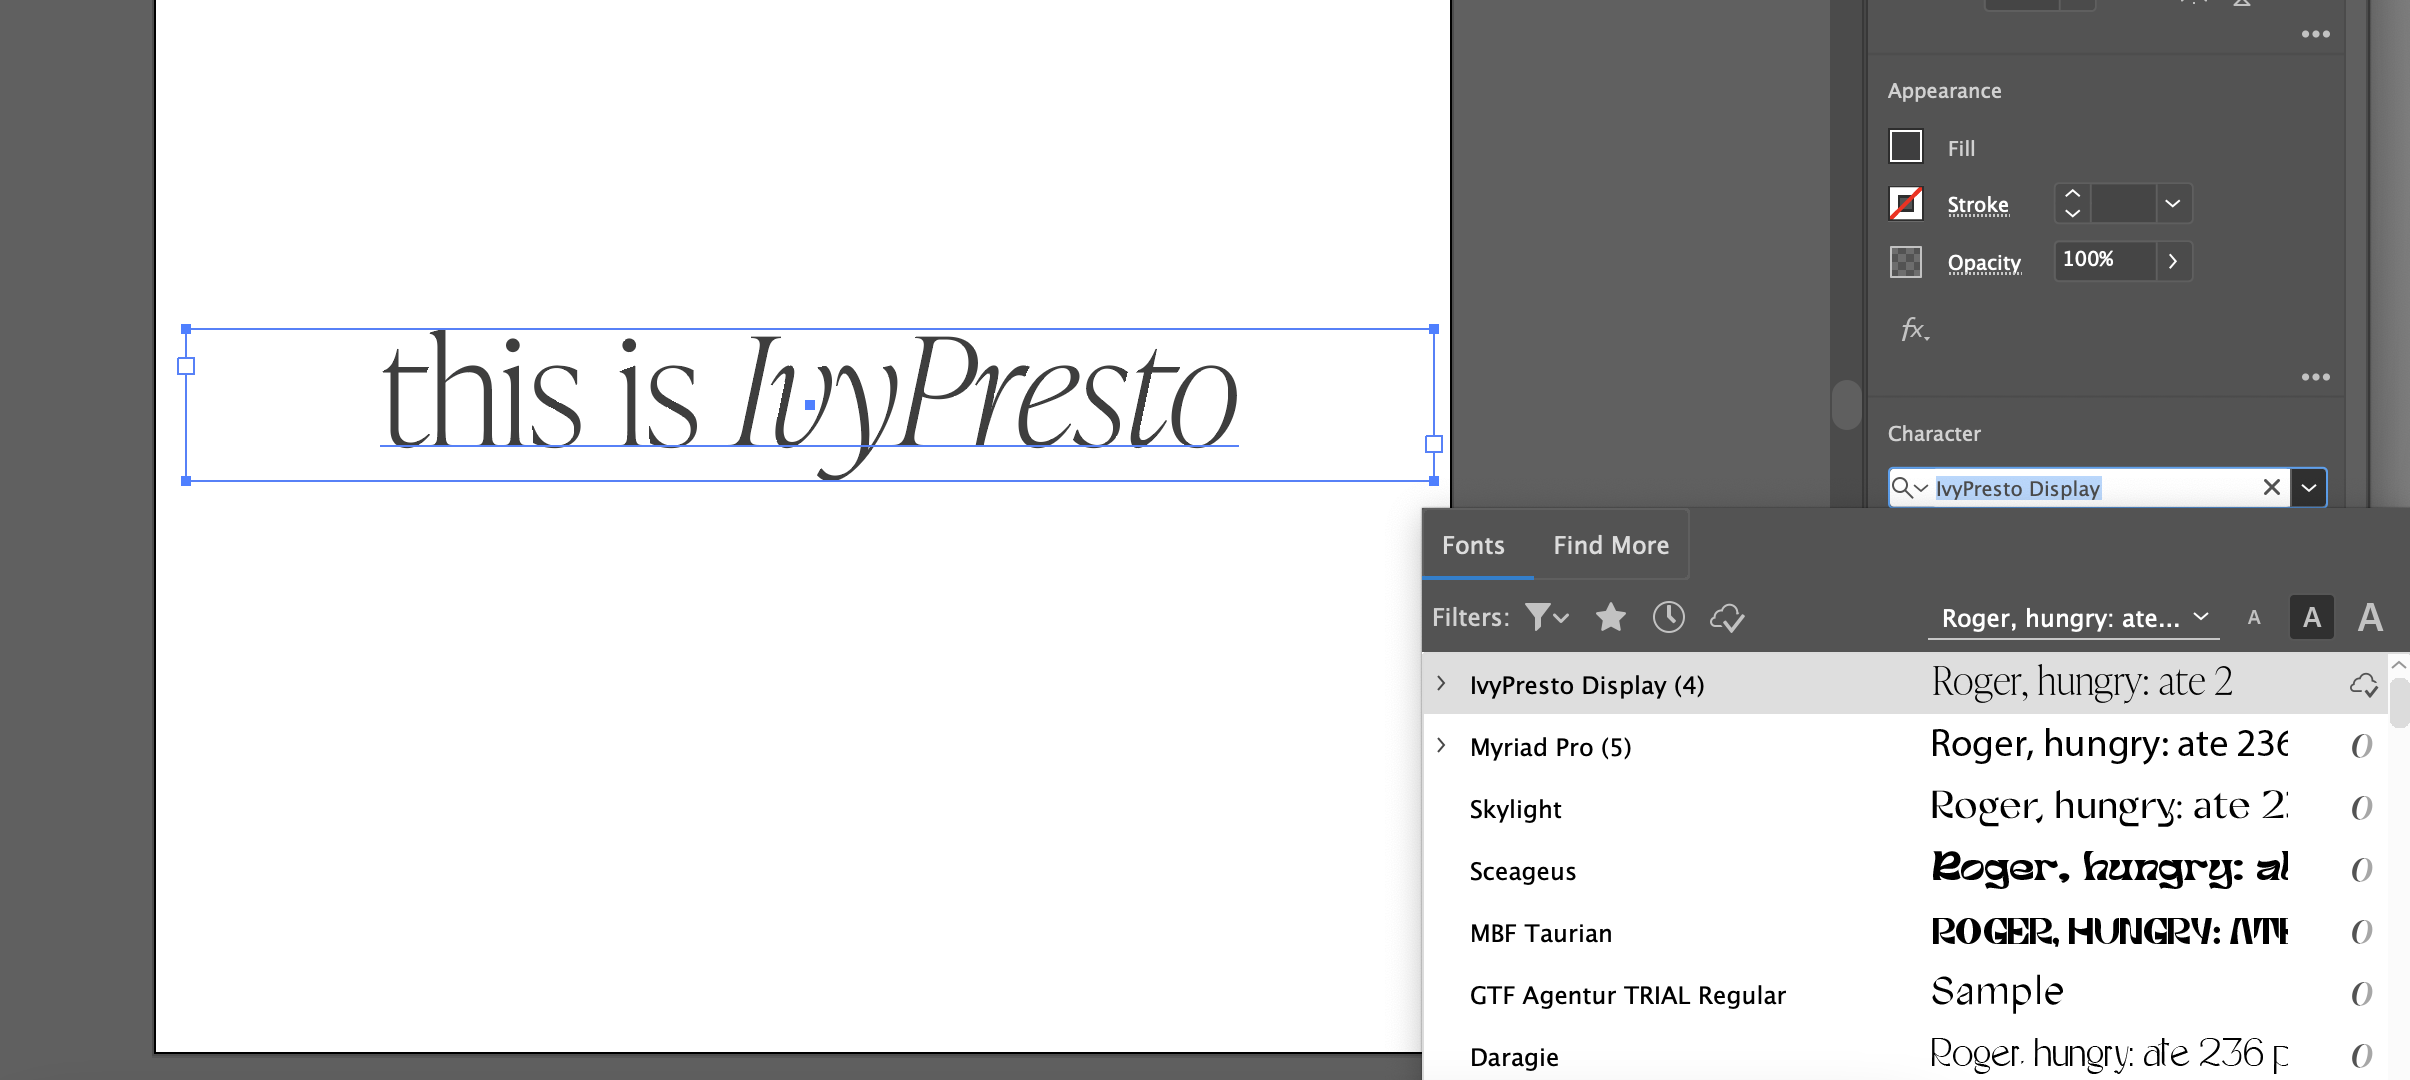The image size is (2410, 1080).
Task: Switch to the Fonts tab
Action: point(1473,545)
